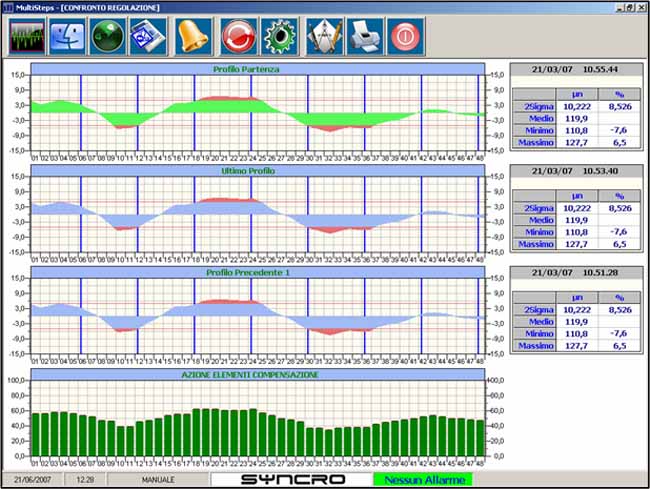Click the green radar scan icon
650x489 pixels.
pyautogui.click(x=108, y=37)
